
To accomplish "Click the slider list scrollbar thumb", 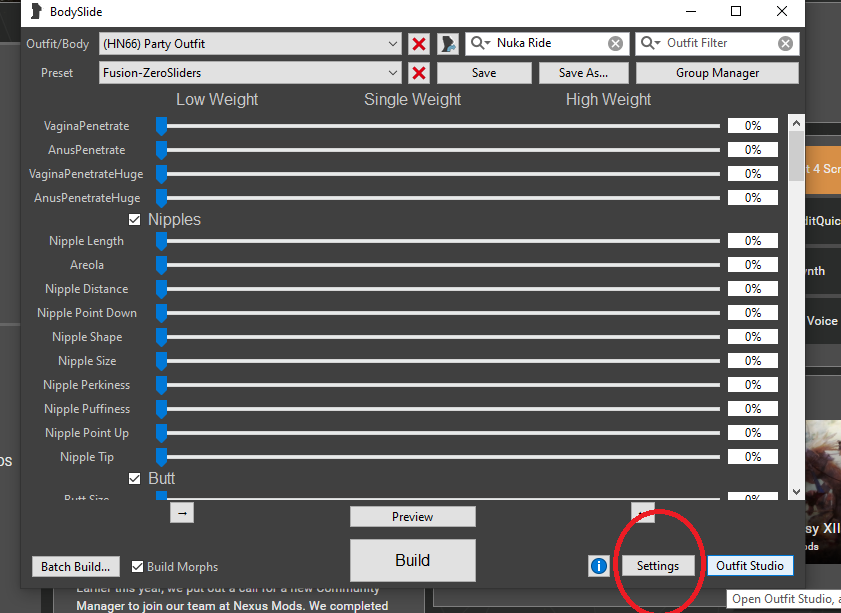I will (x=796, y=156).
